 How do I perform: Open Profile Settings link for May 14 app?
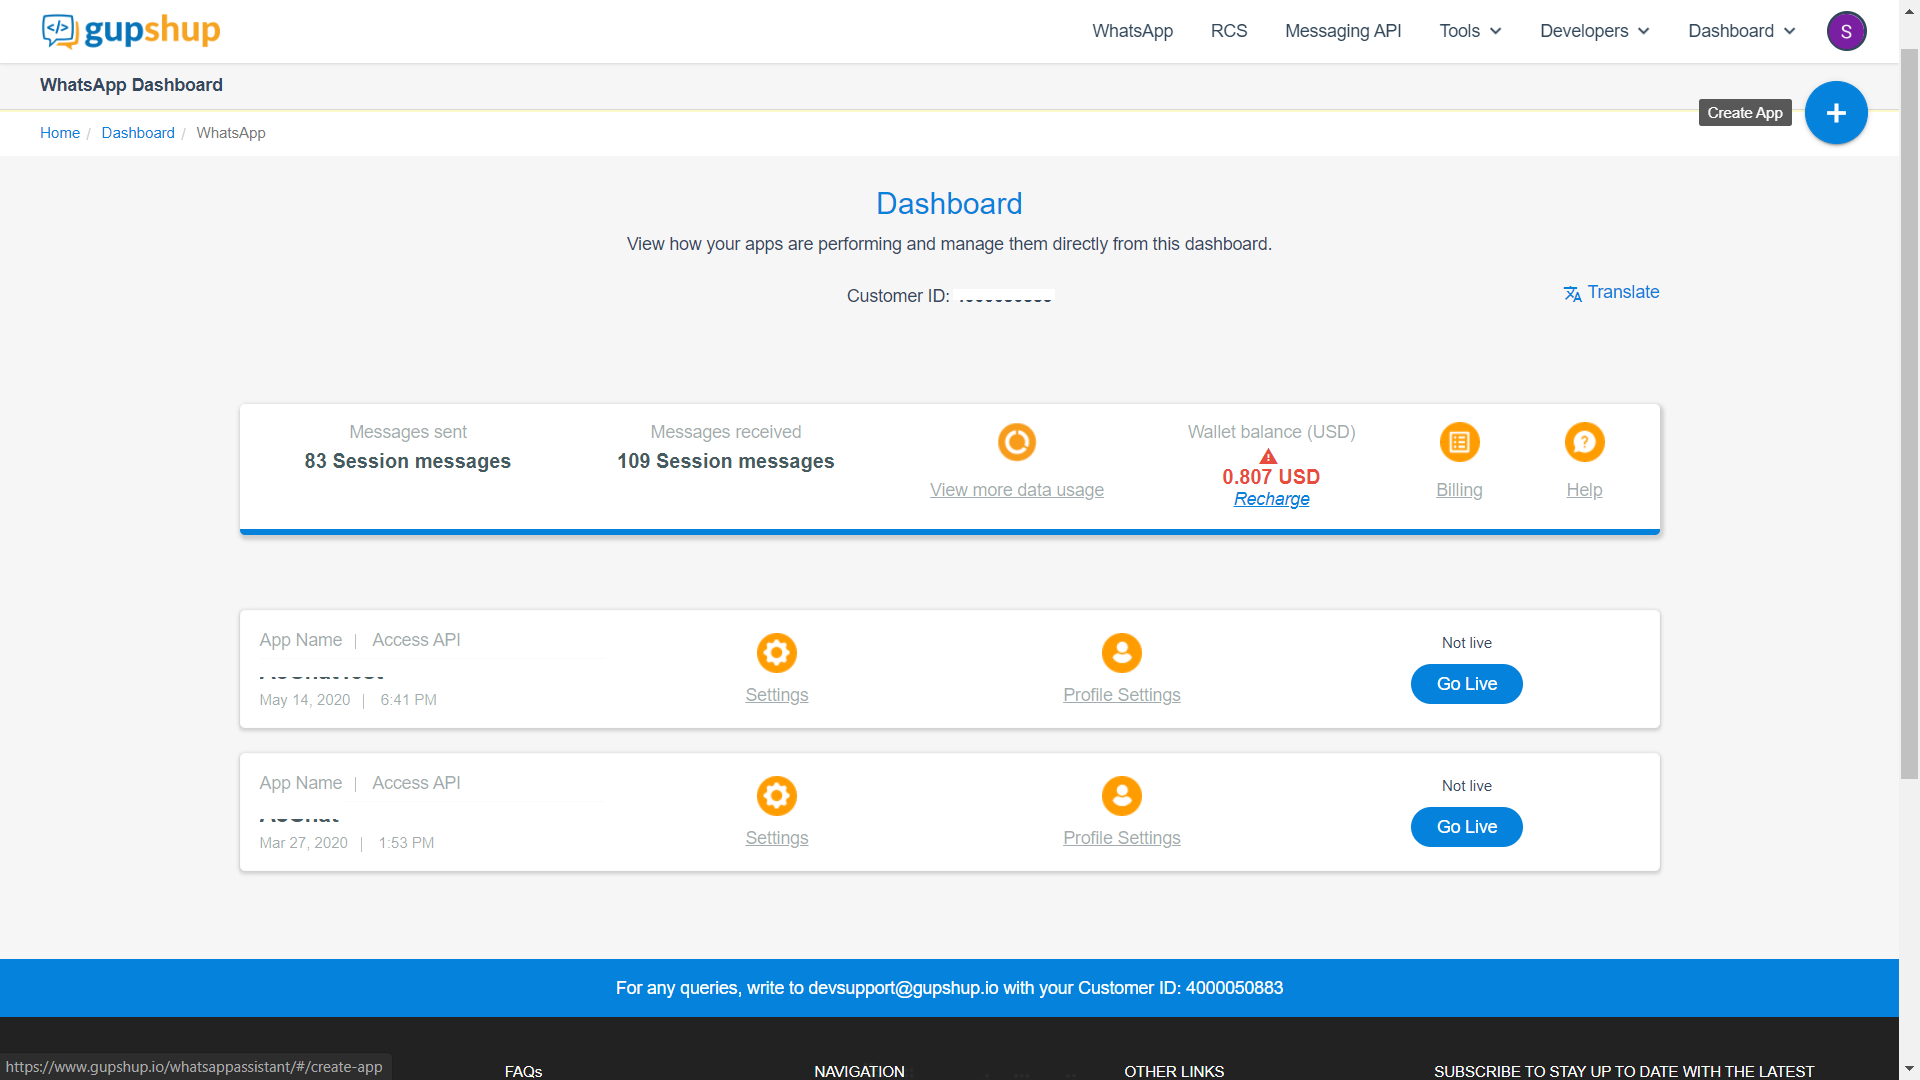point(1122,695)
